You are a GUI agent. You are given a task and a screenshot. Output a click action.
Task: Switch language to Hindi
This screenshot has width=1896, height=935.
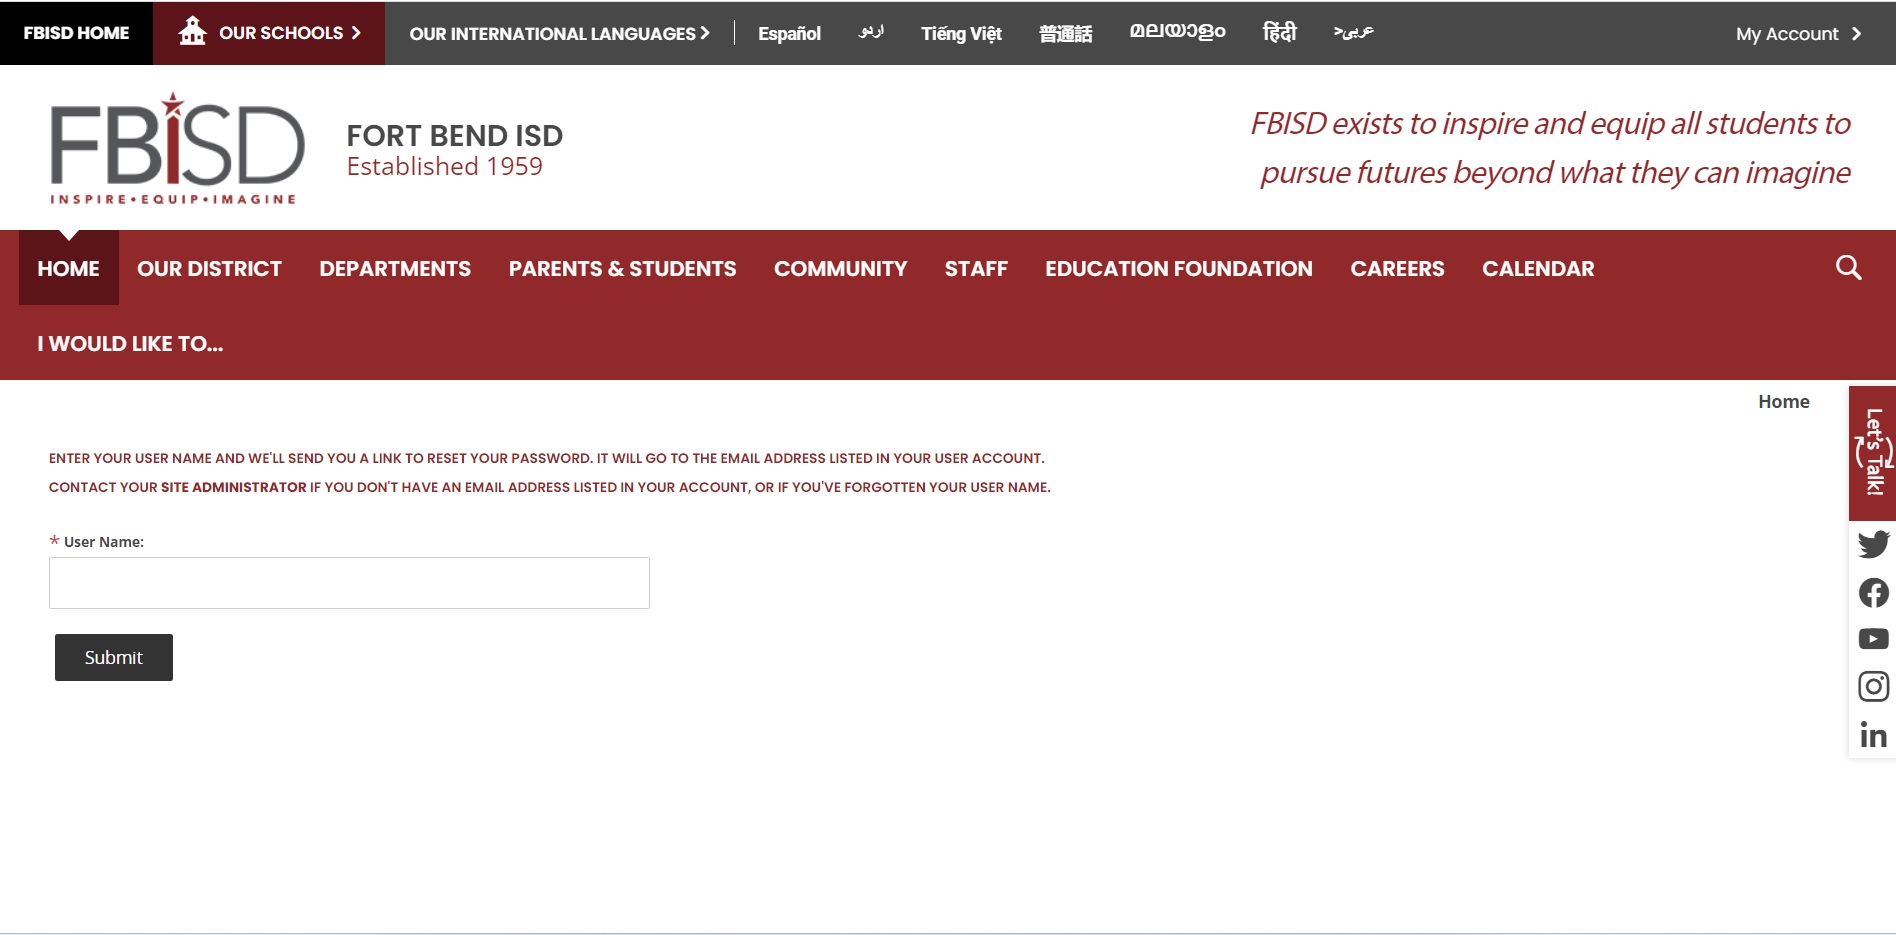point(1279,32)
